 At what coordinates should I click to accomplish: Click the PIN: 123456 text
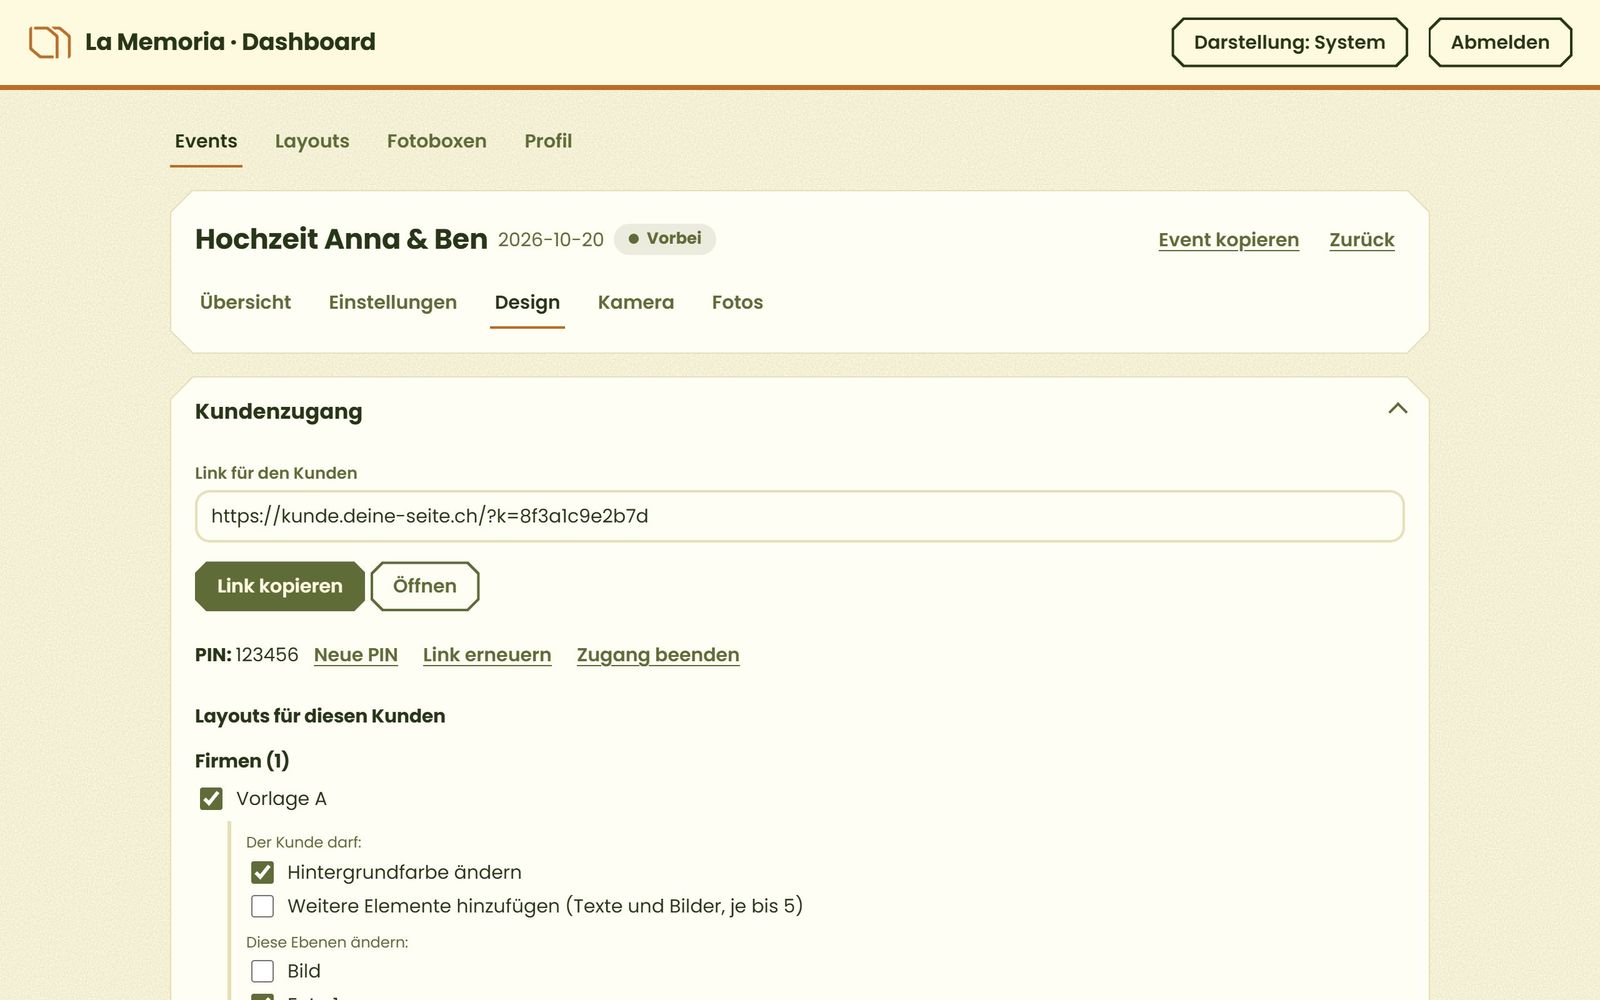click(x=247, y=655)
